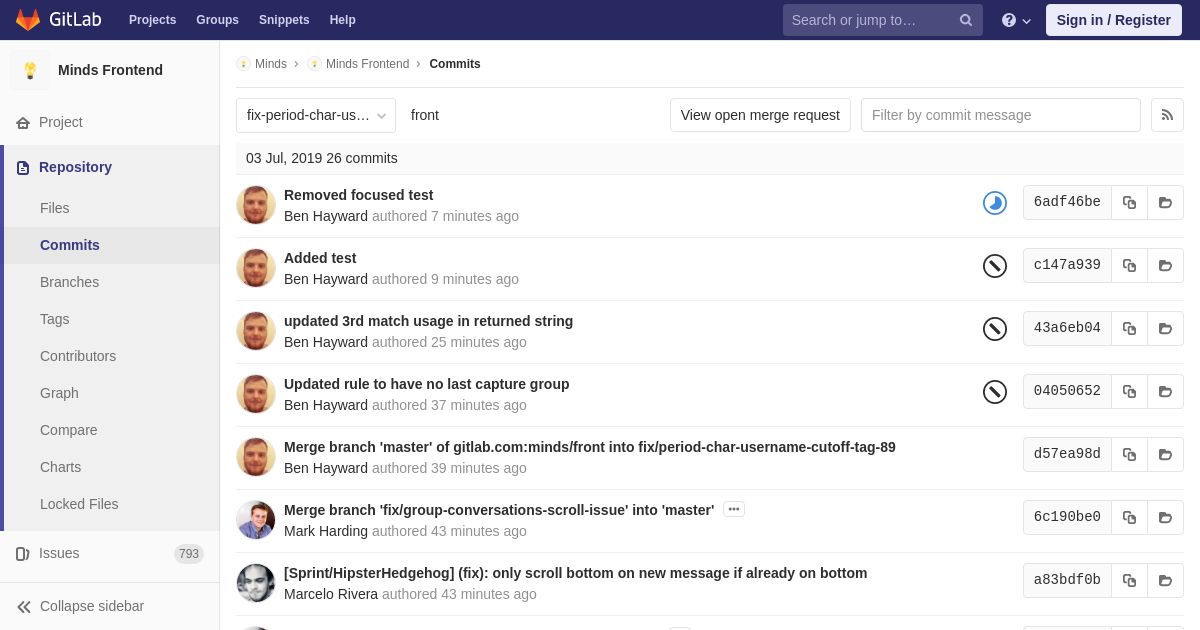
Task: Open Help in the top bar
Action: (343, 20)
